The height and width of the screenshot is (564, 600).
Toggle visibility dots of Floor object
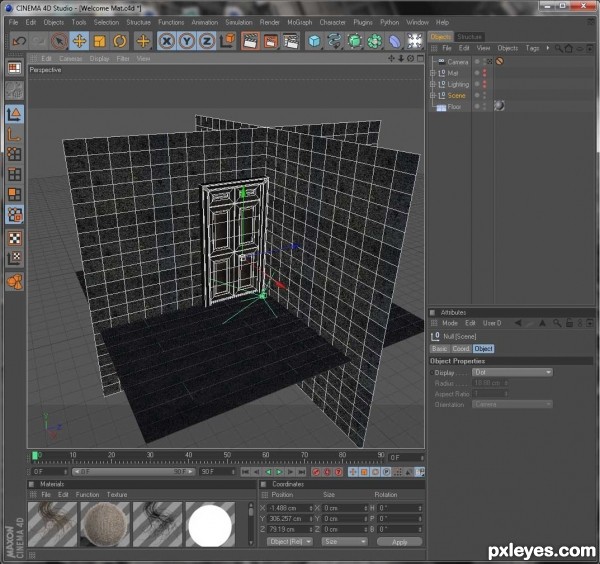point(484,106)
